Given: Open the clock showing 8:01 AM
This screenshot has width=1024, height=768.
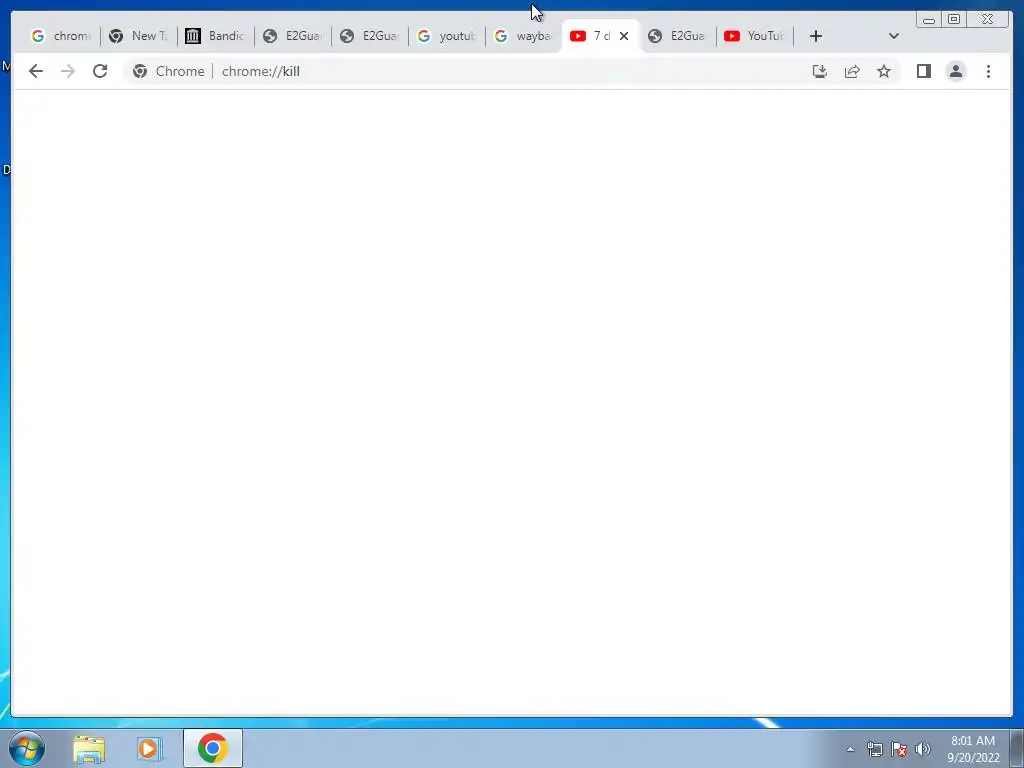Looking at the screenshot, I should point(973,749).
